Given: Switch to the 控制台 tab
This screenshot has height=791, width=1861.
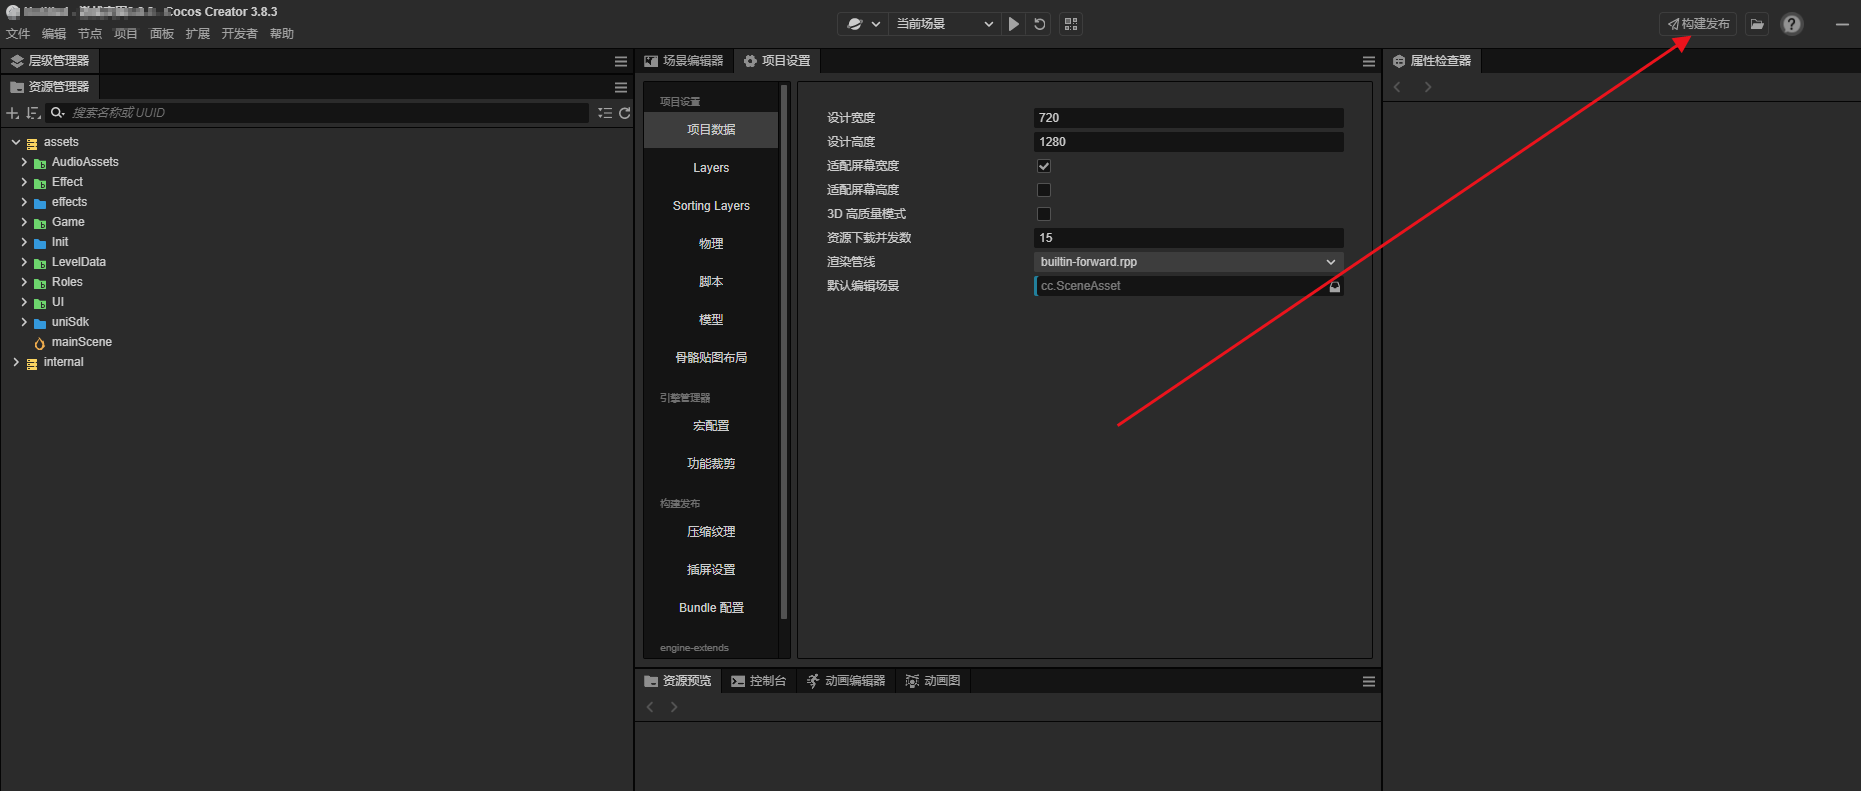Looking at the screenshot, I should point(759,681).
